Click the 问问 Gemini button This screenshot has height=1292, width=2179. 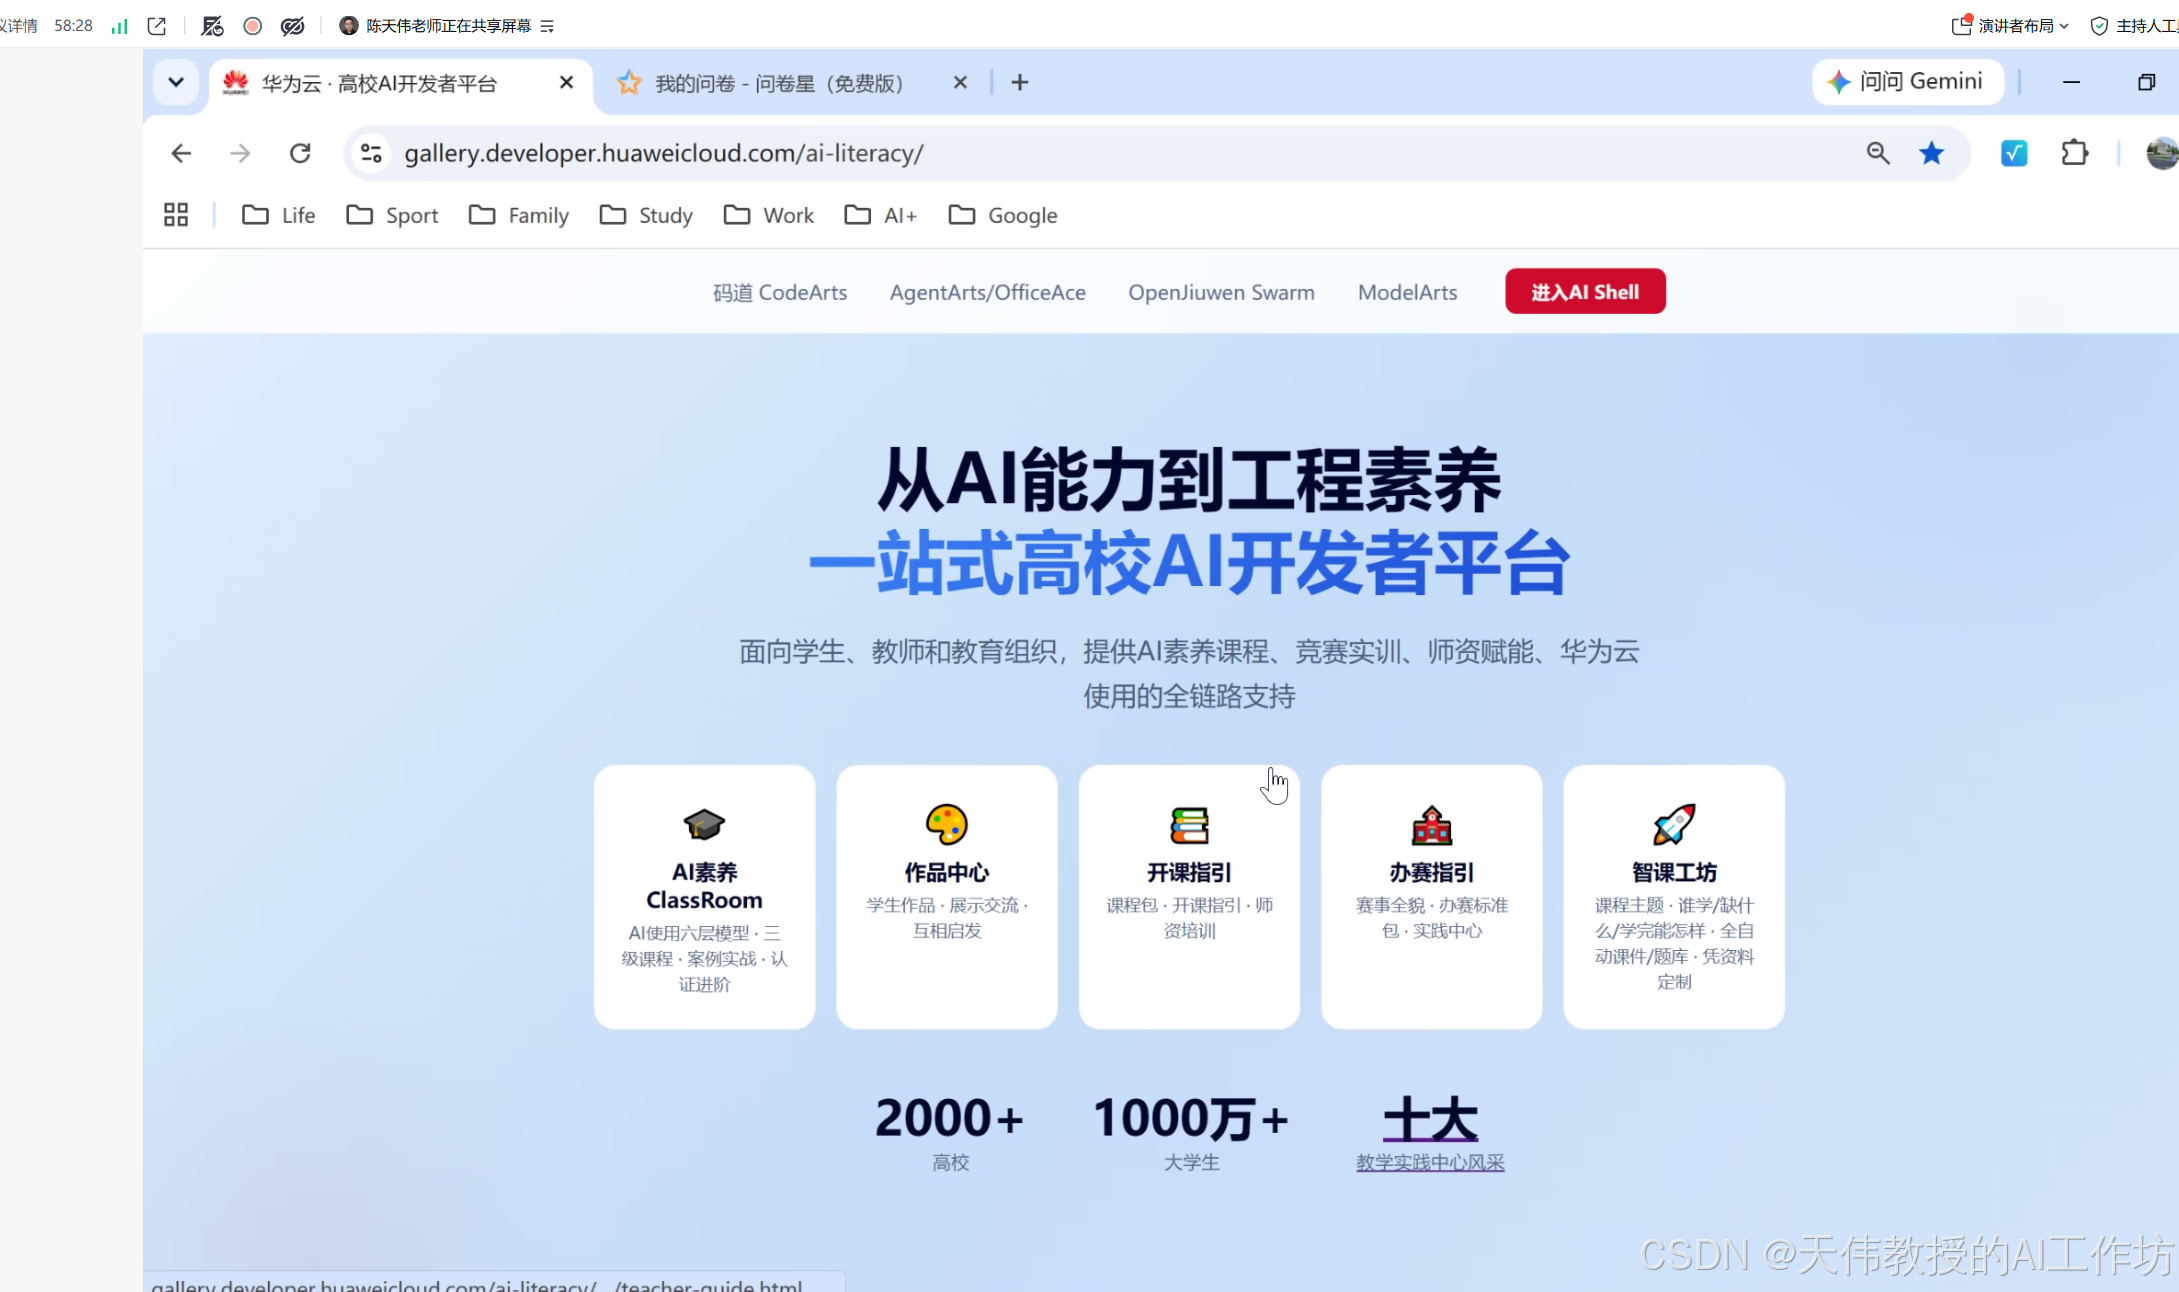(x=1907, y=81)
